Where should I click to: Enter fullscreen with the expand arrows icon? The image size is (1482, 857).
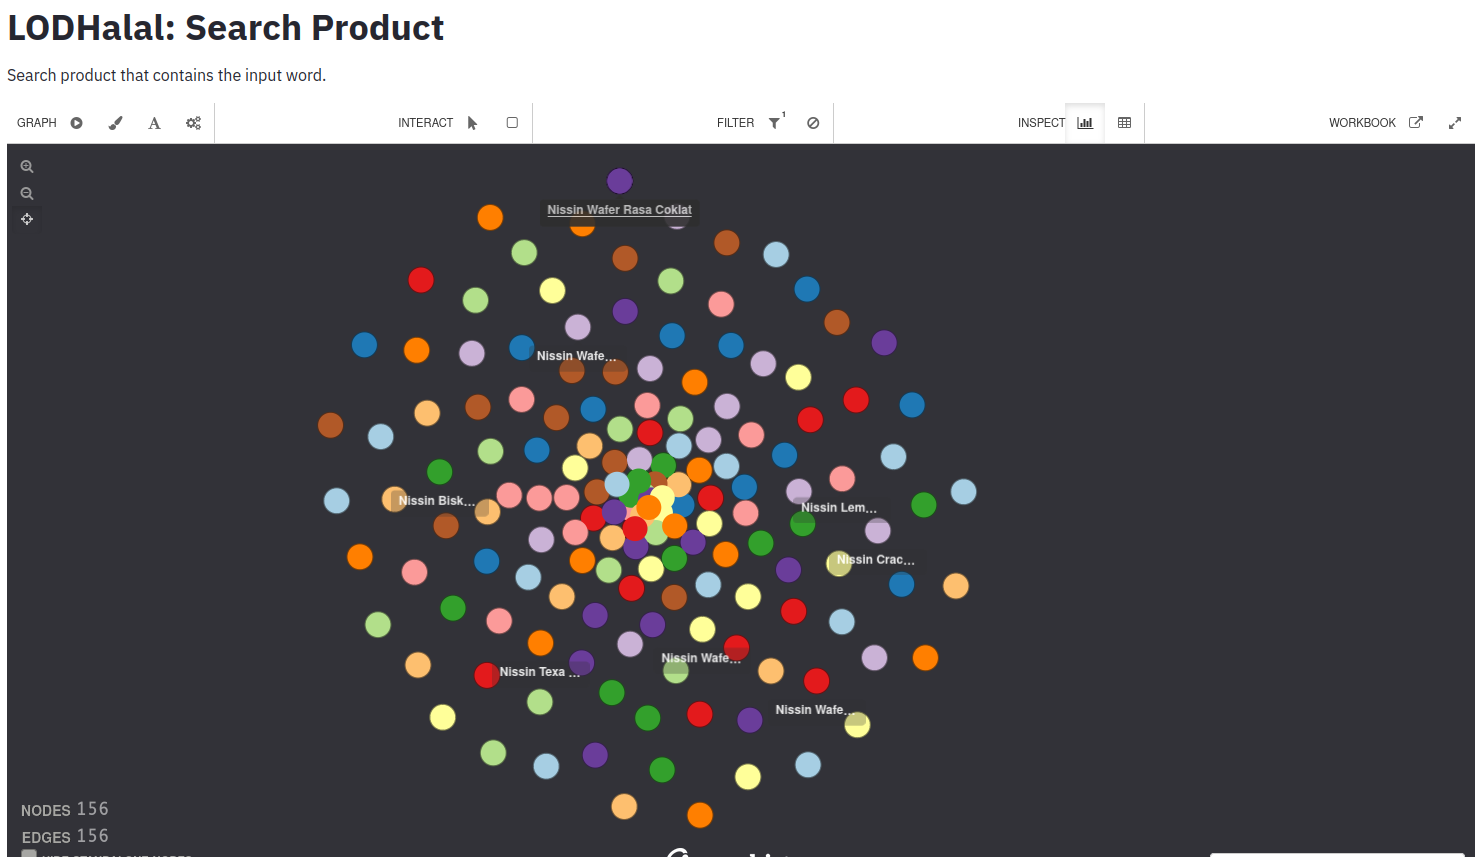[x=1455, y=122]
